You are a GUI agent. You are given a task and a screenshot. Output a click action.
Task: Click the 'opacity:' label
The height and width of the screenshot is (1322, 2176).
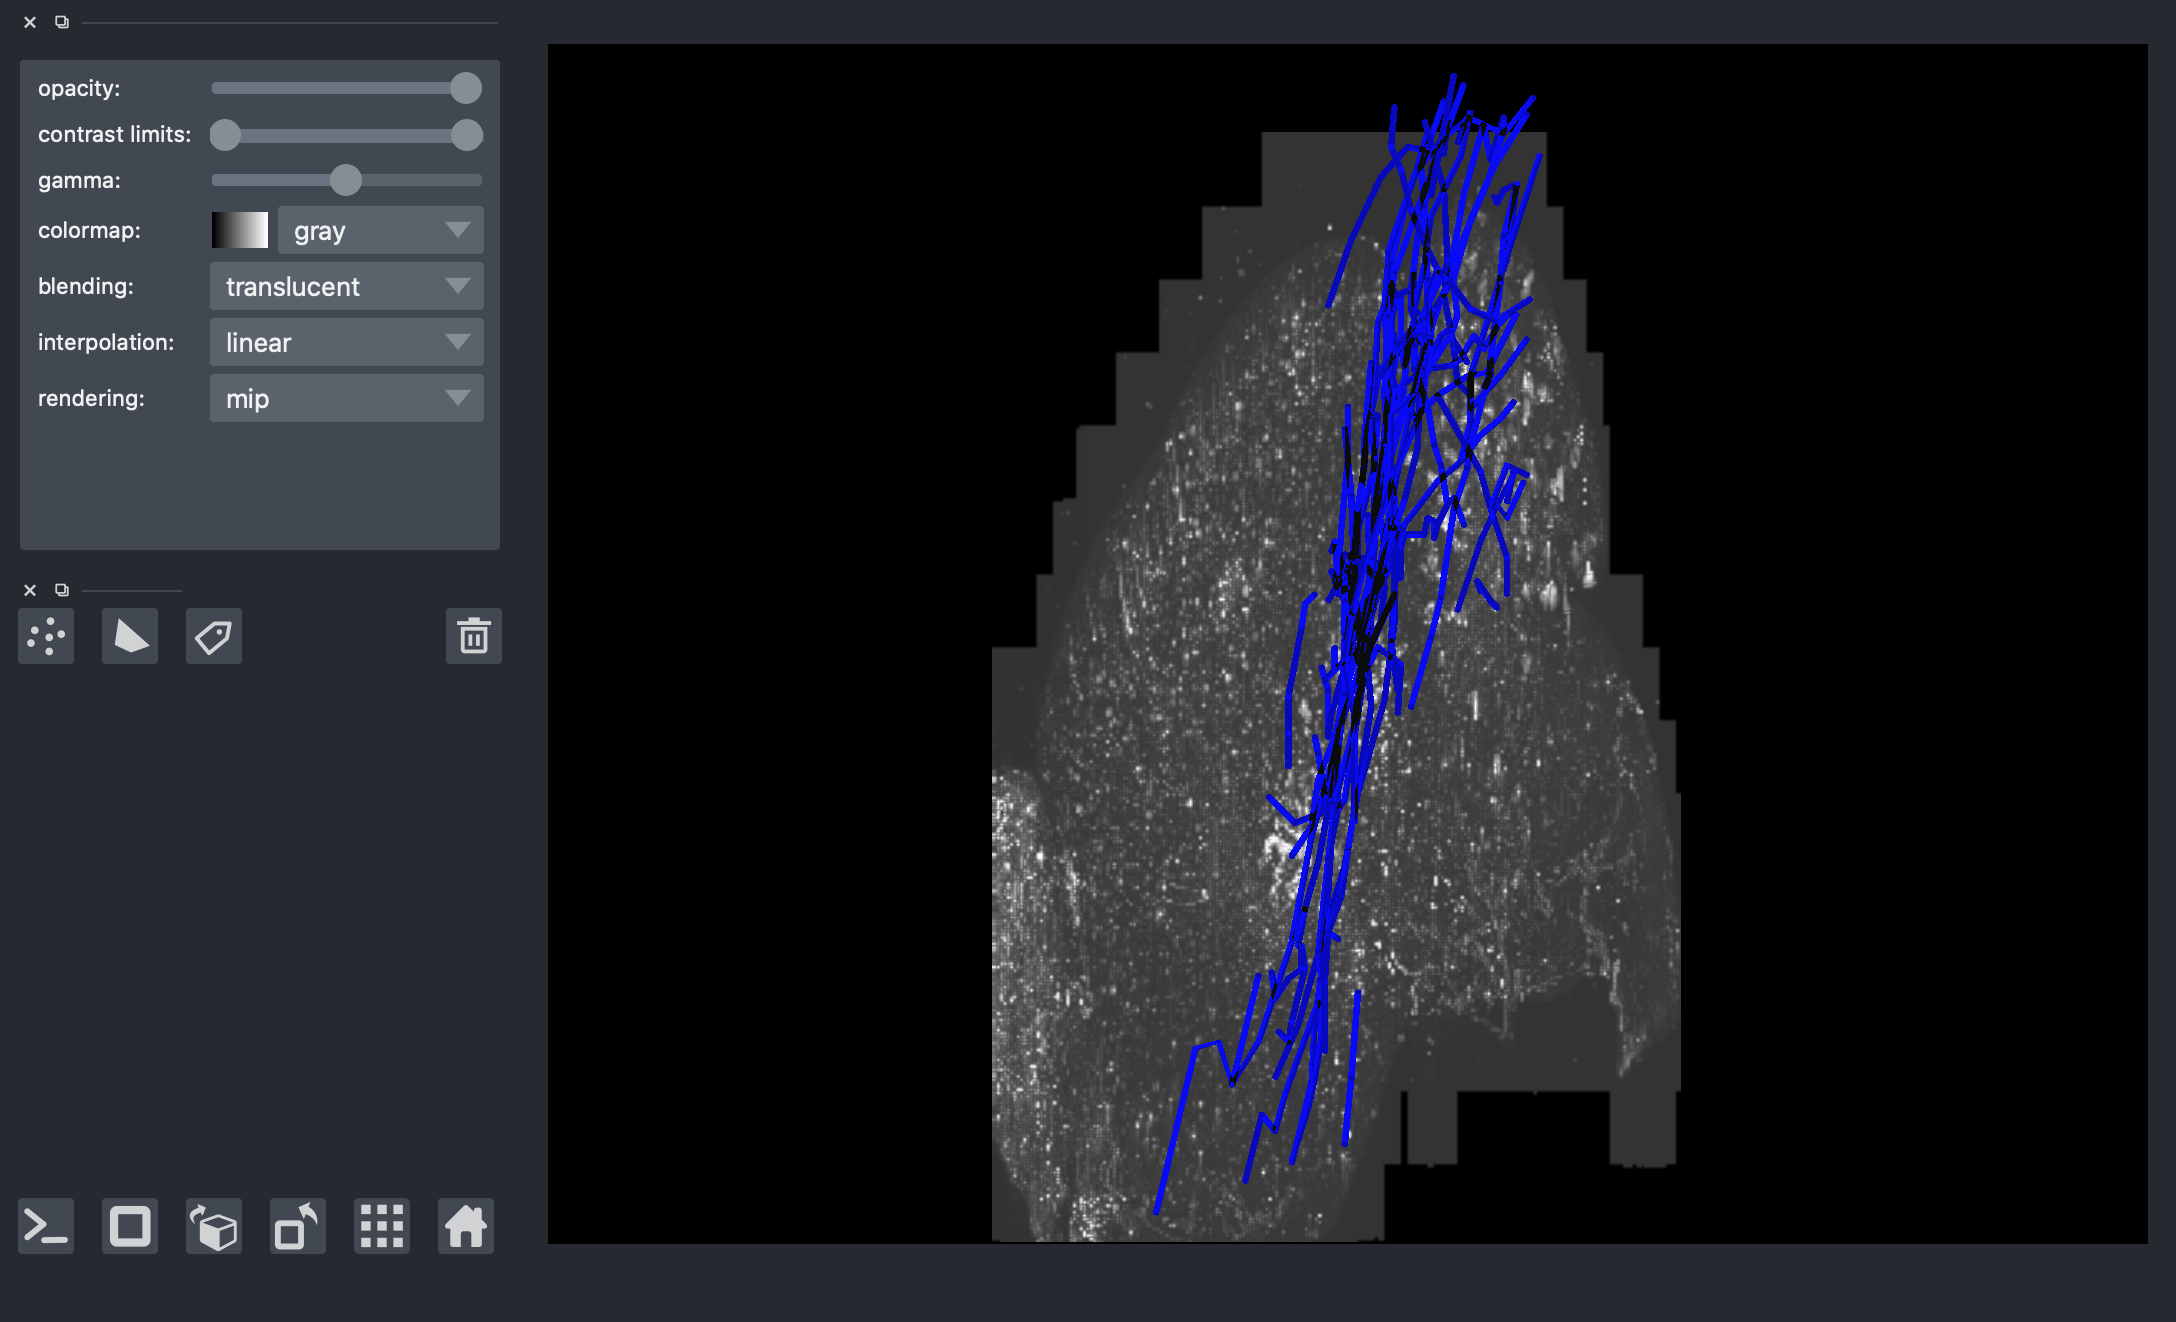[79, 88]
